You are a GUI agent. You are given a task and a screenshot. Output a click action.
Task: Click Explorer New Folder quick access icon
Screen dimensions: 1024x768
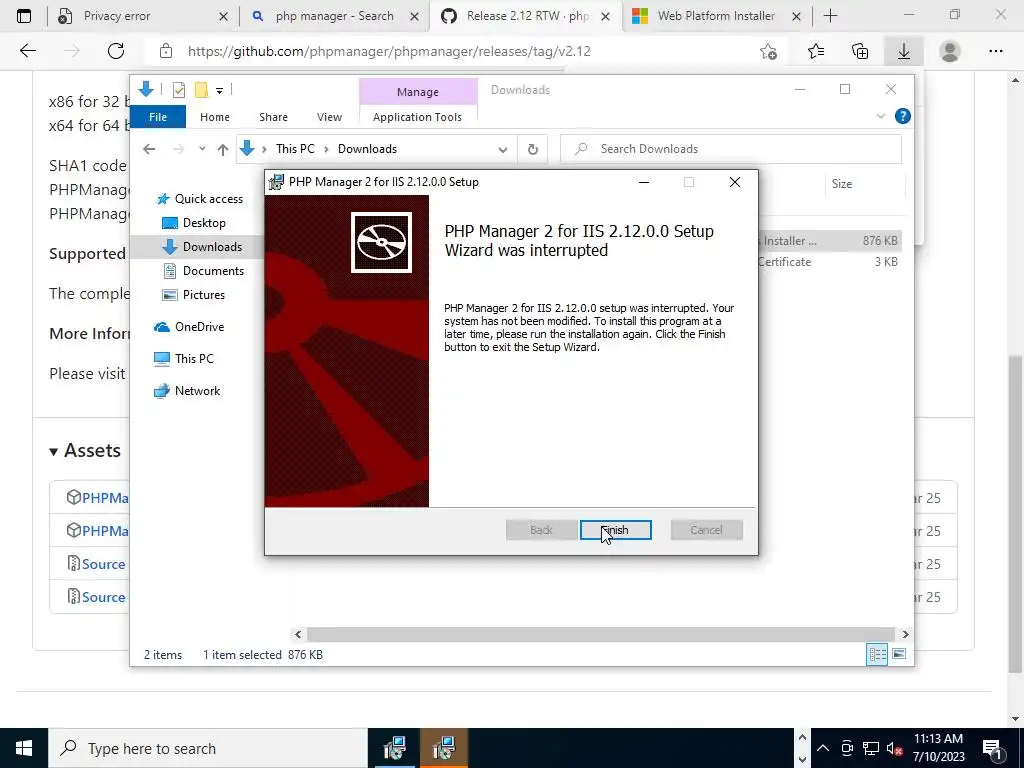point(202,90)
